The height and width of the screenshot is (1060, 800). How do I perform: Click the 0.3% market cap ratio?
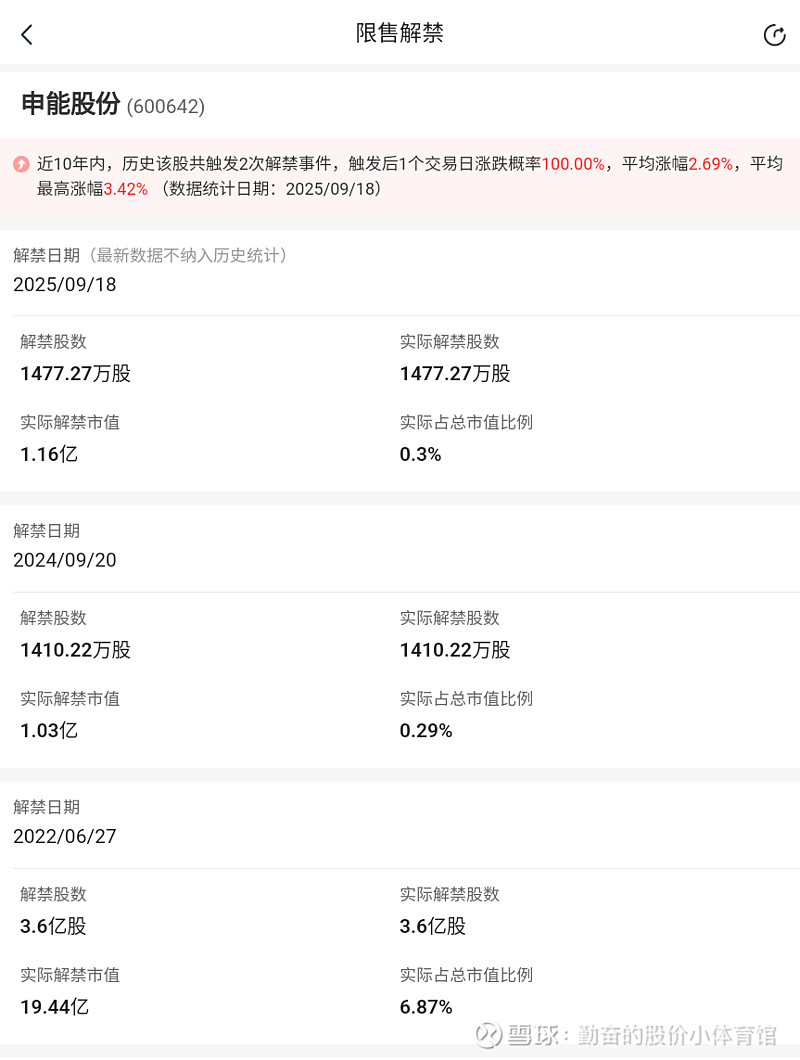click(420, 454)
